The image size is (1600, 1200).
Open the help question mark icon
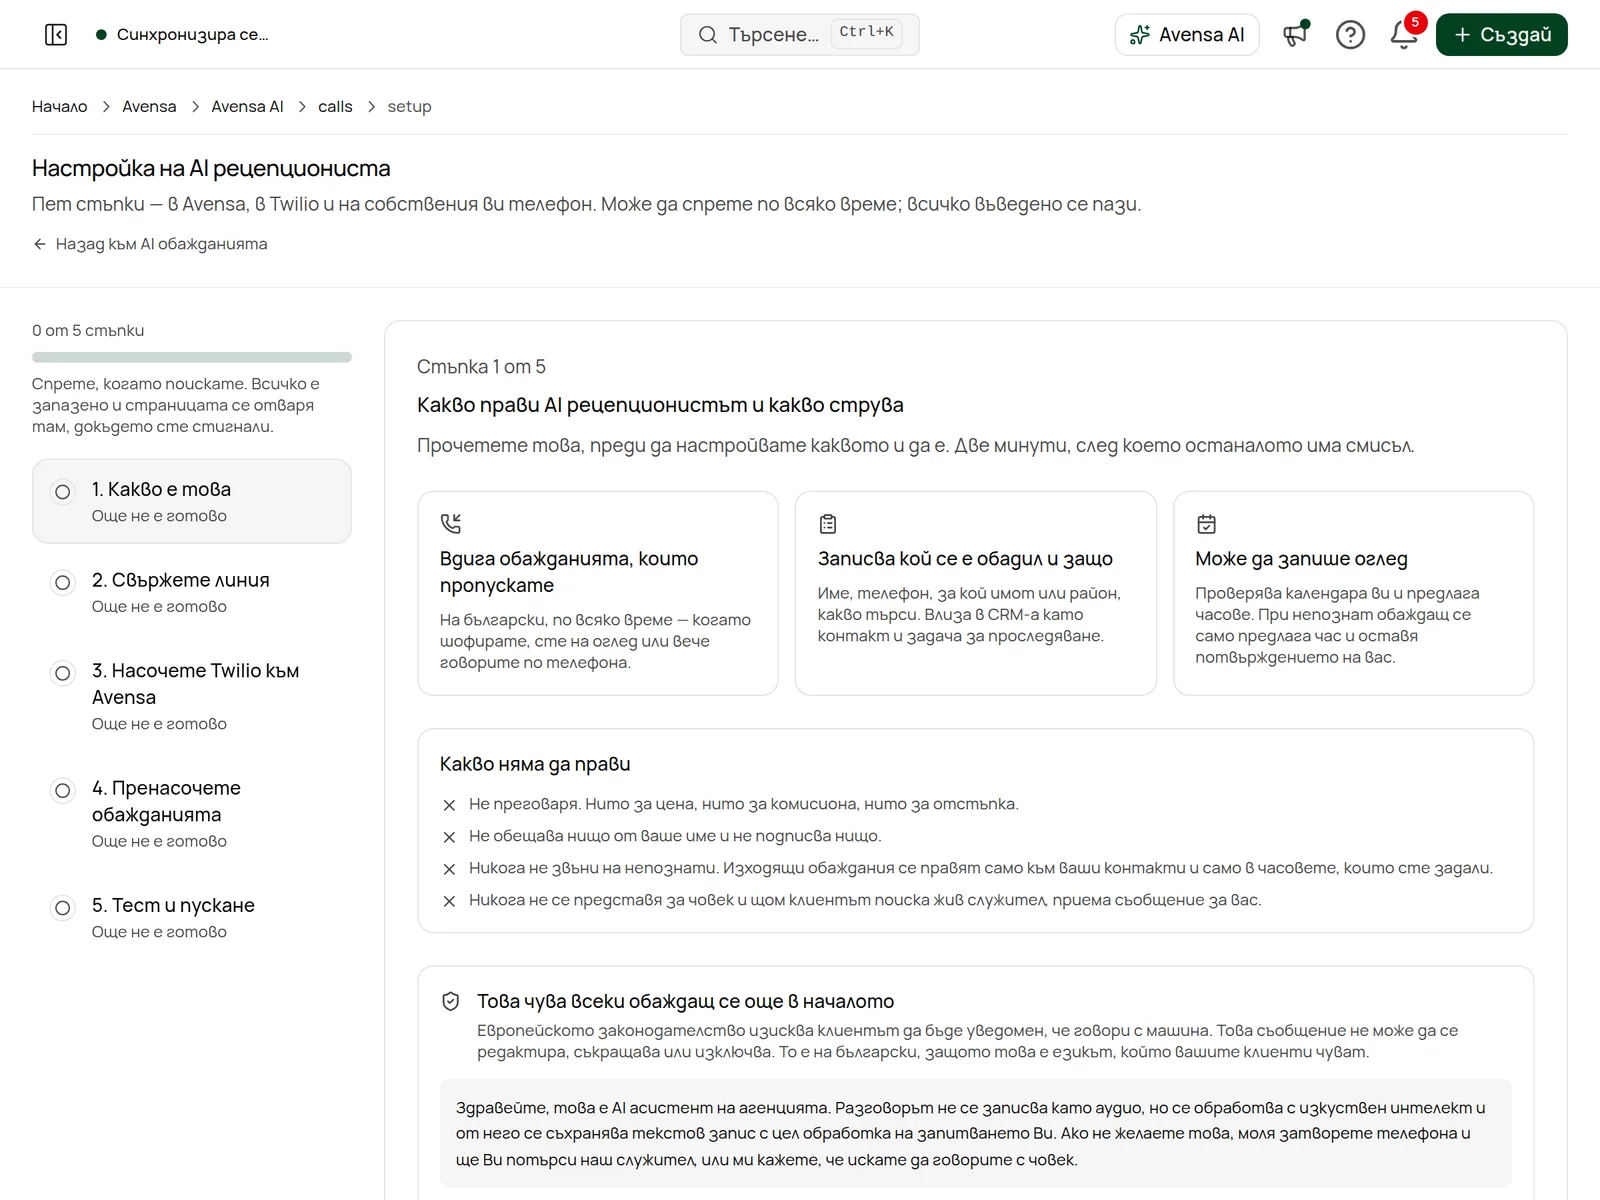pyautogui.click(x=1350, y=35)
